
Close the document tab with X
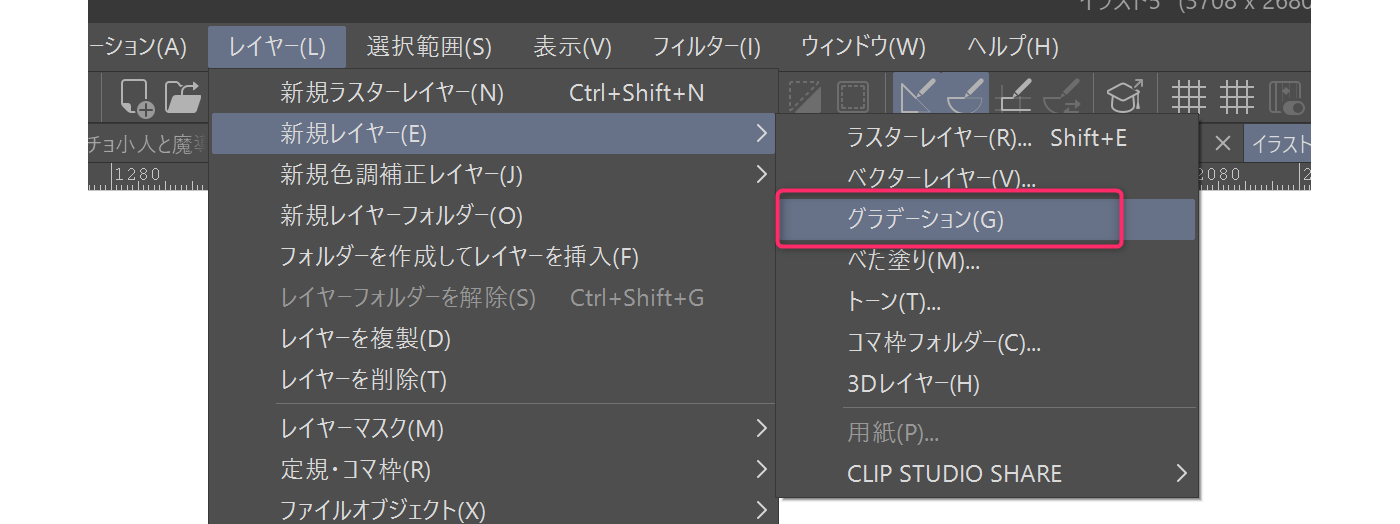[1222, 144]
